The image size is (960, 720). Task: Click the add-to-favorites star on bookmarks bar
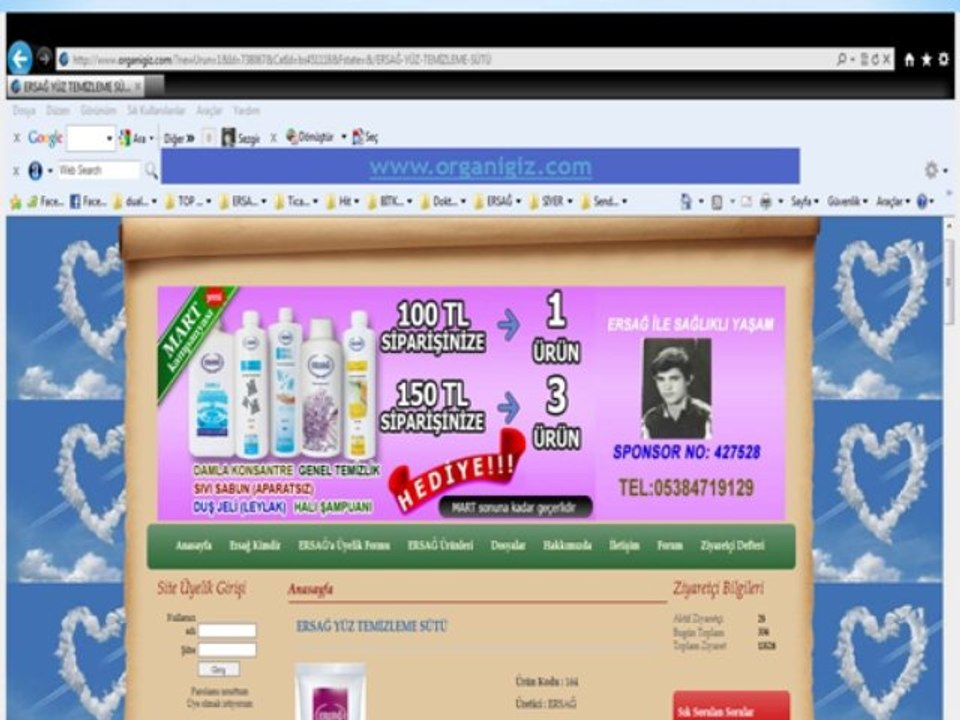pyautogui.click(x=16, y=202)
